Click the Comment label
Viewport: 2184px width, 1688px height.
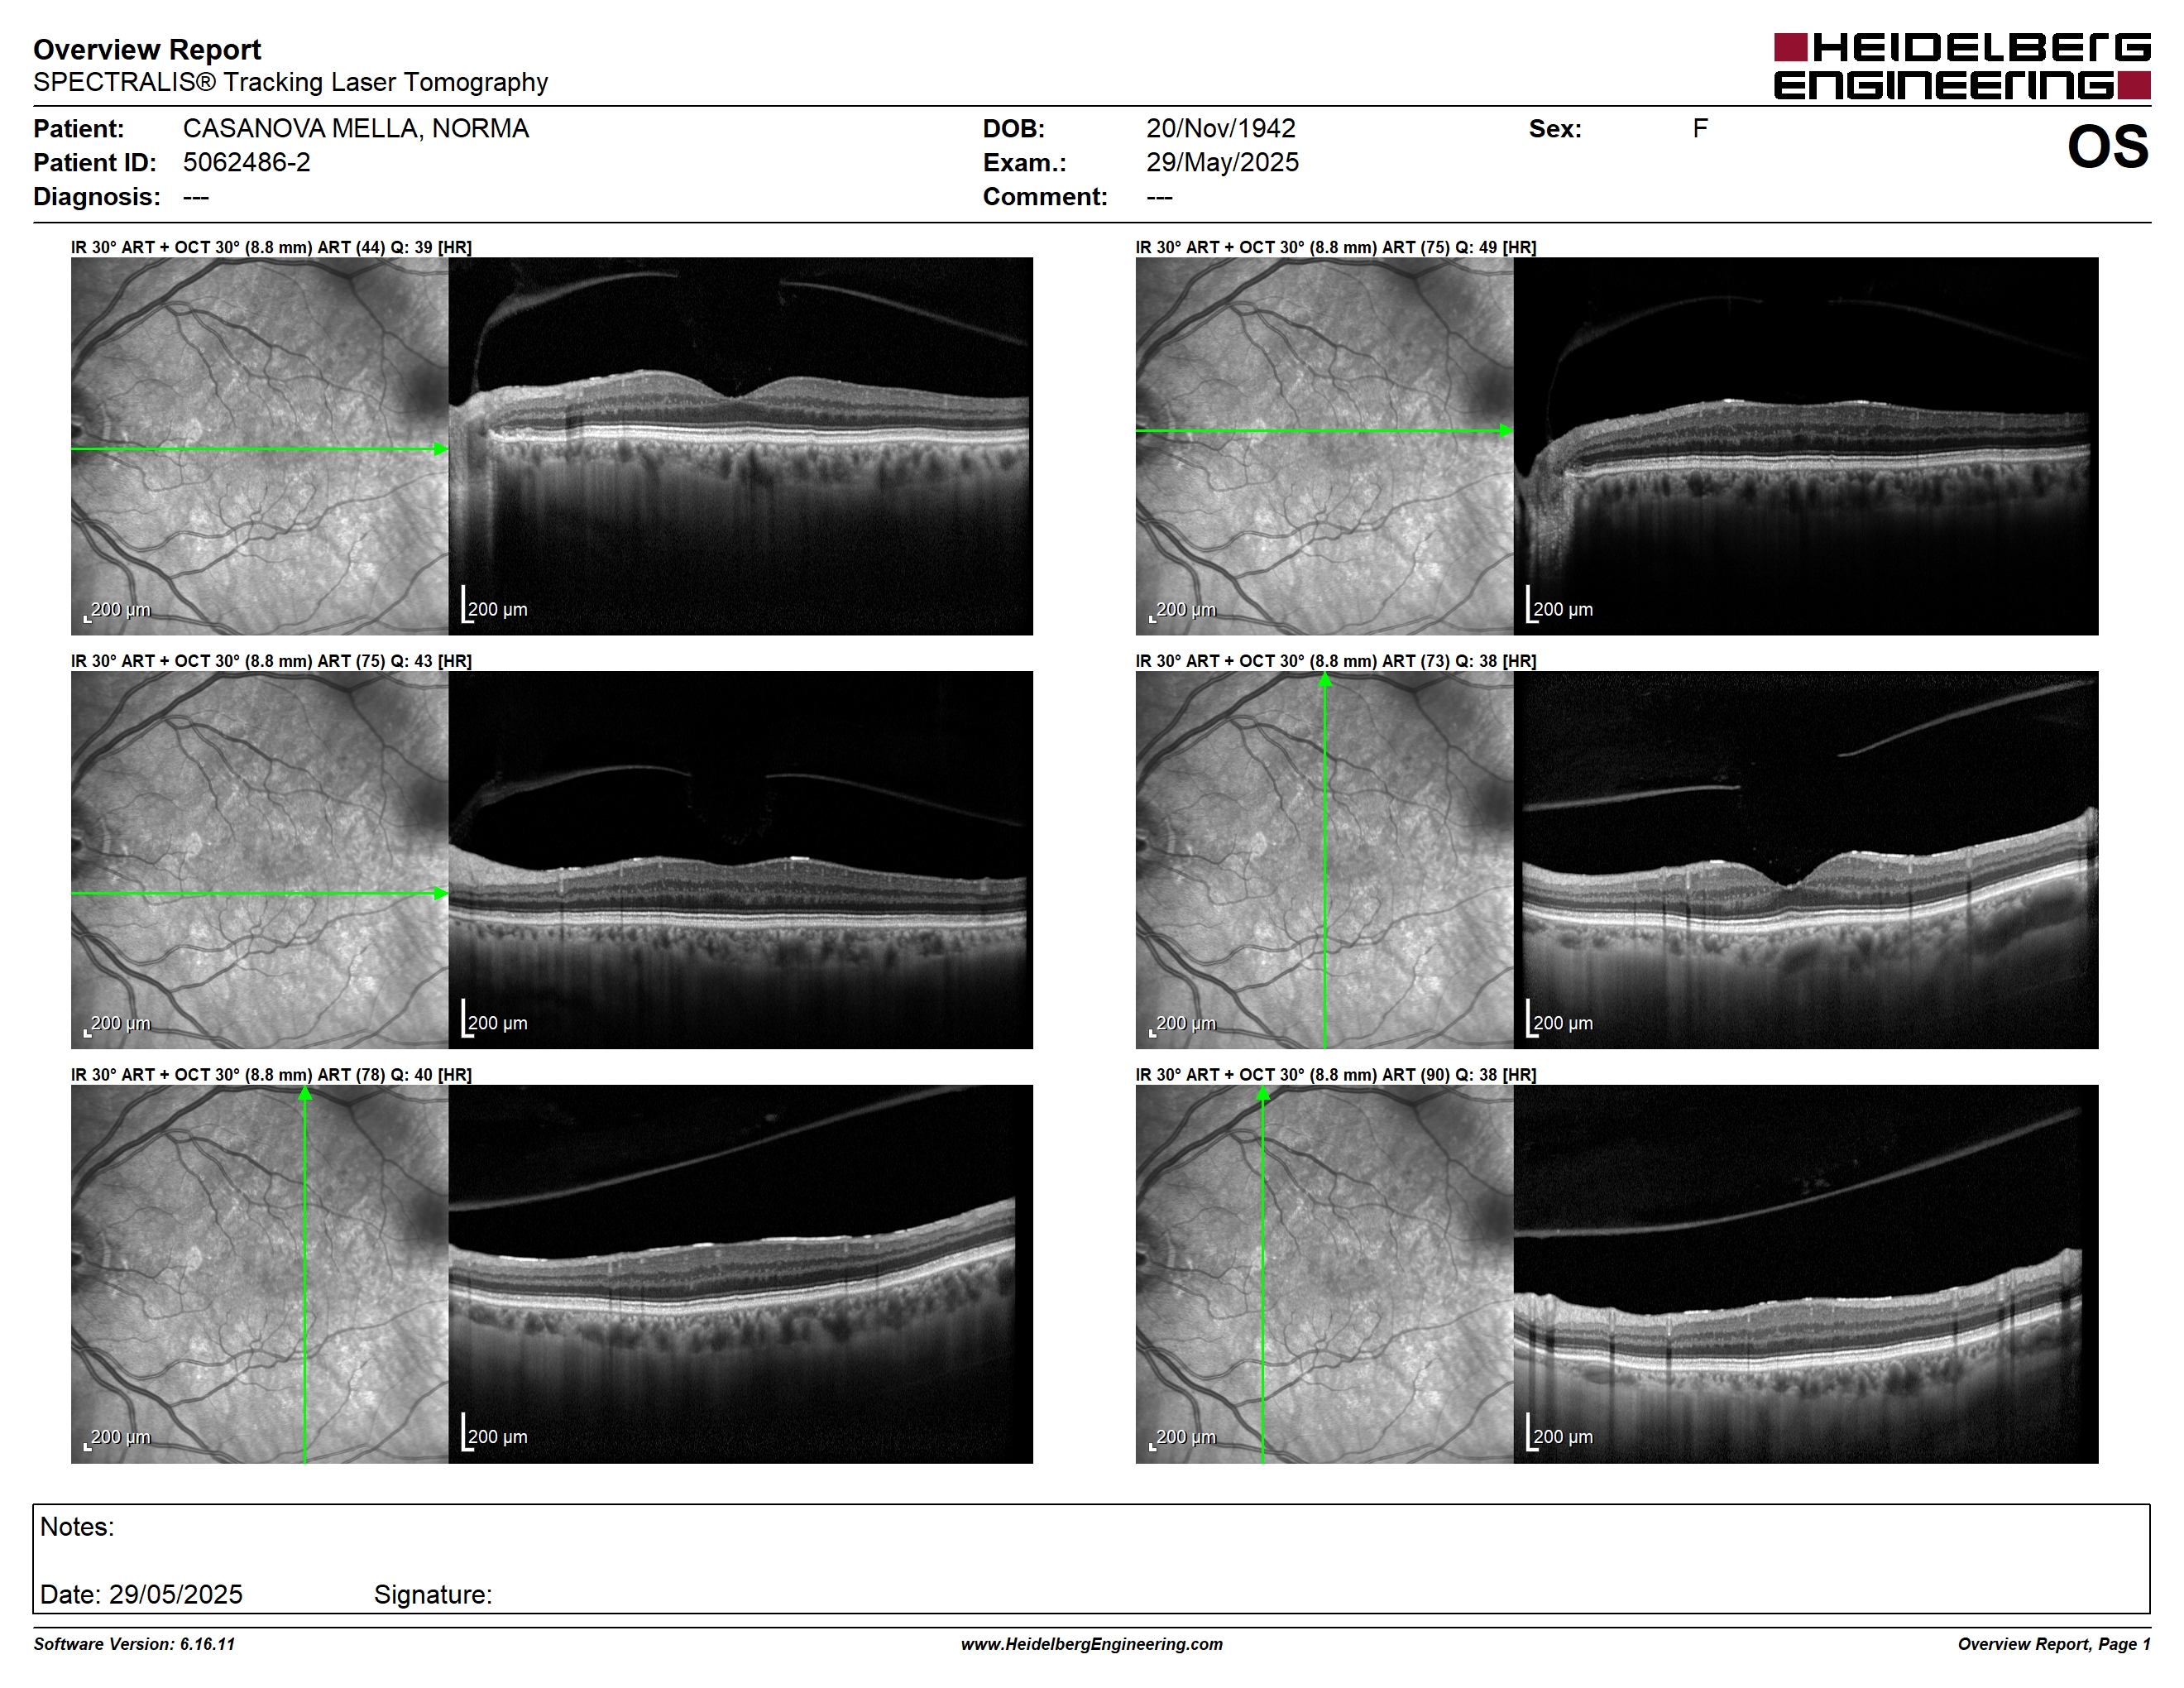pyautogui.click(x=1045, y=196)
